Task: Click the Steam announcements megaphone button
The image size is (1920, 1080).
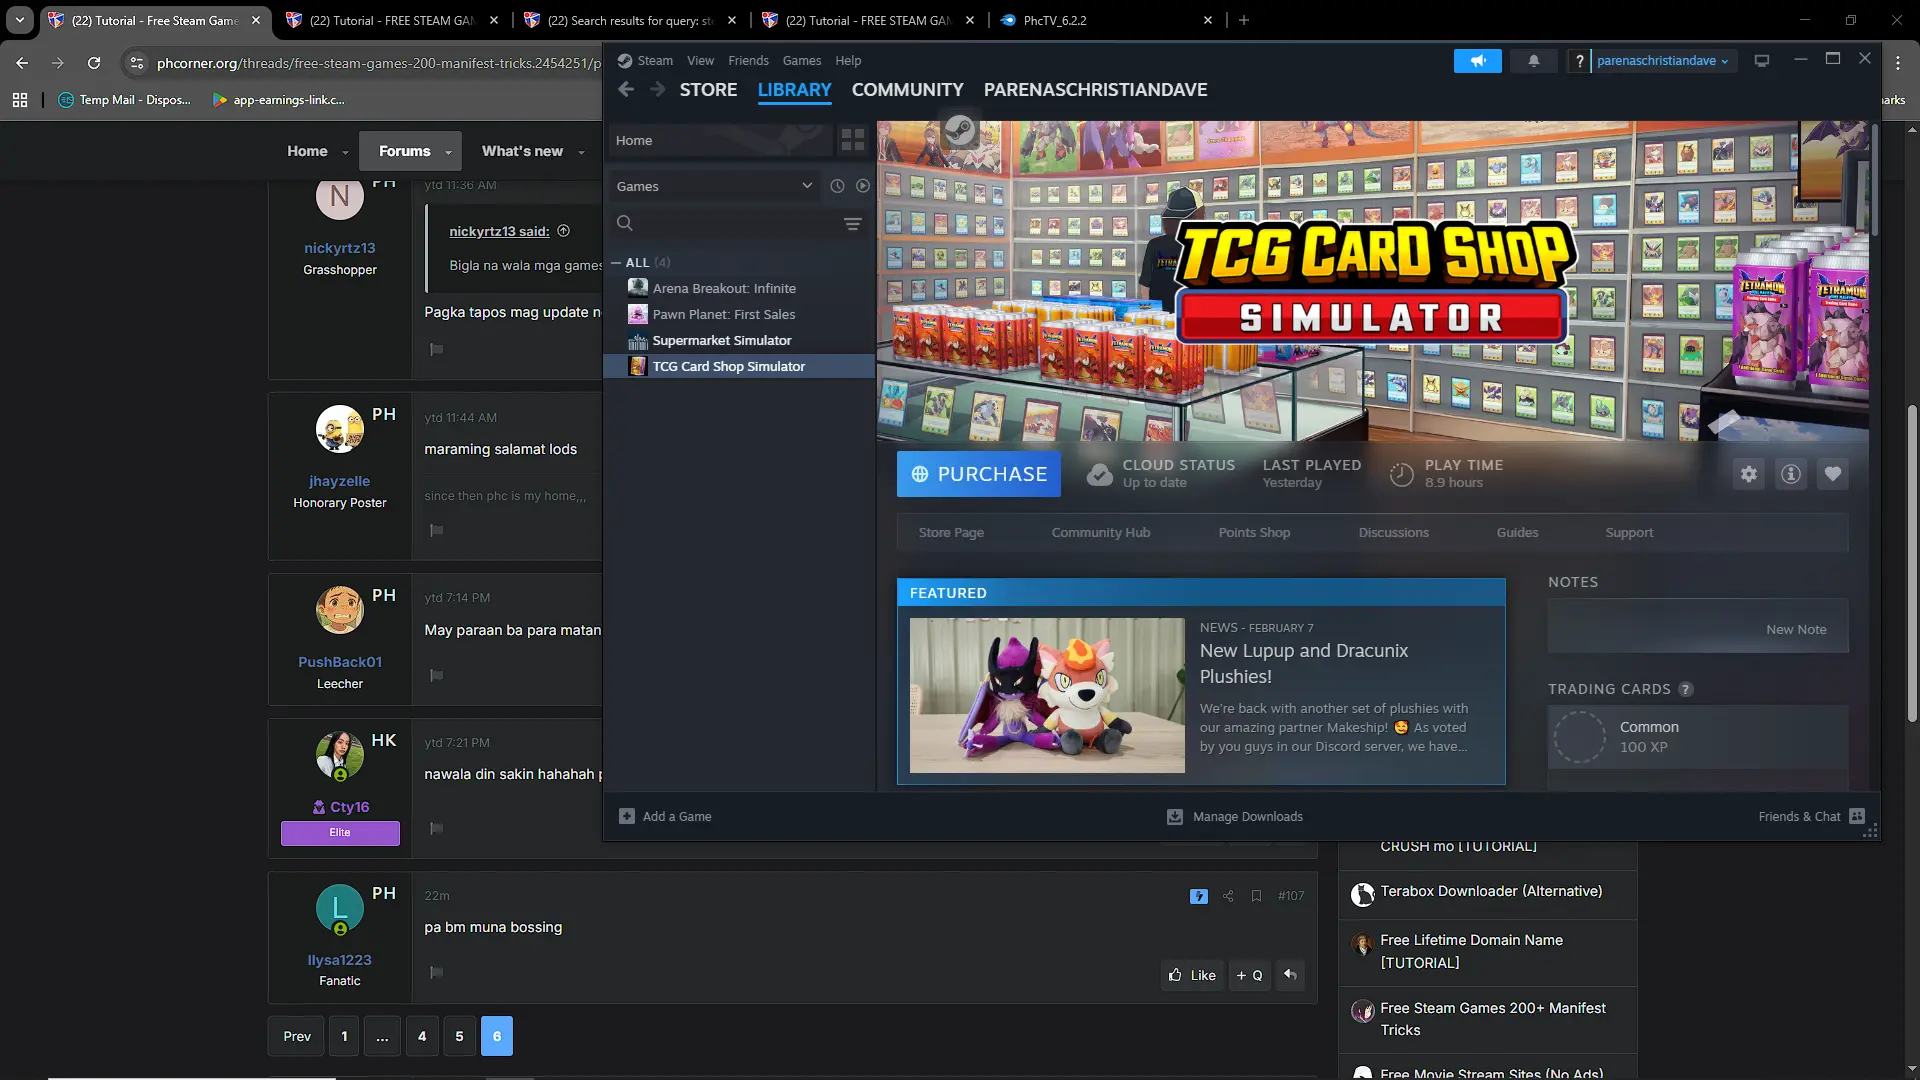Action: [1477, 61]
